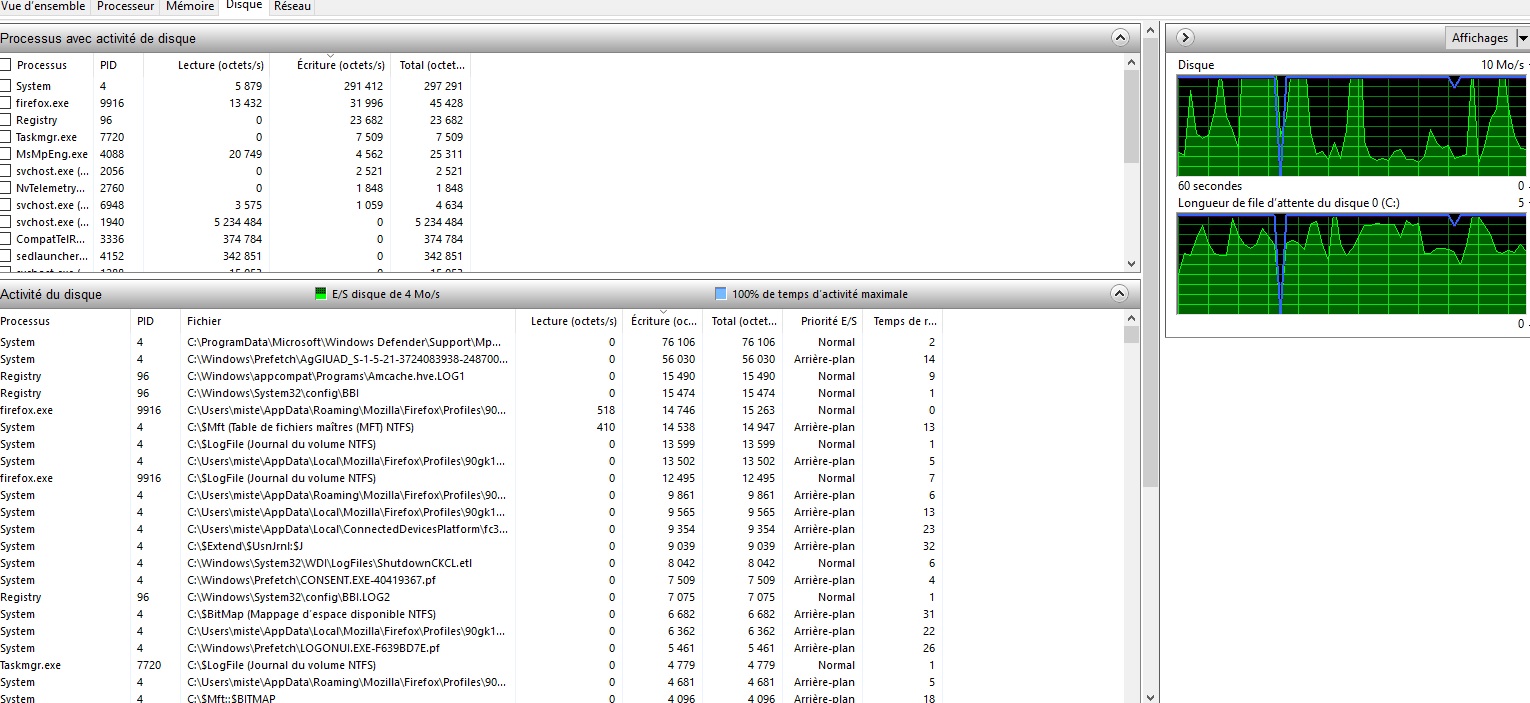This screenshot has height=703, width=1530.
Task: Click the 291 412 write value for System
Action: (x=362, y=86)
